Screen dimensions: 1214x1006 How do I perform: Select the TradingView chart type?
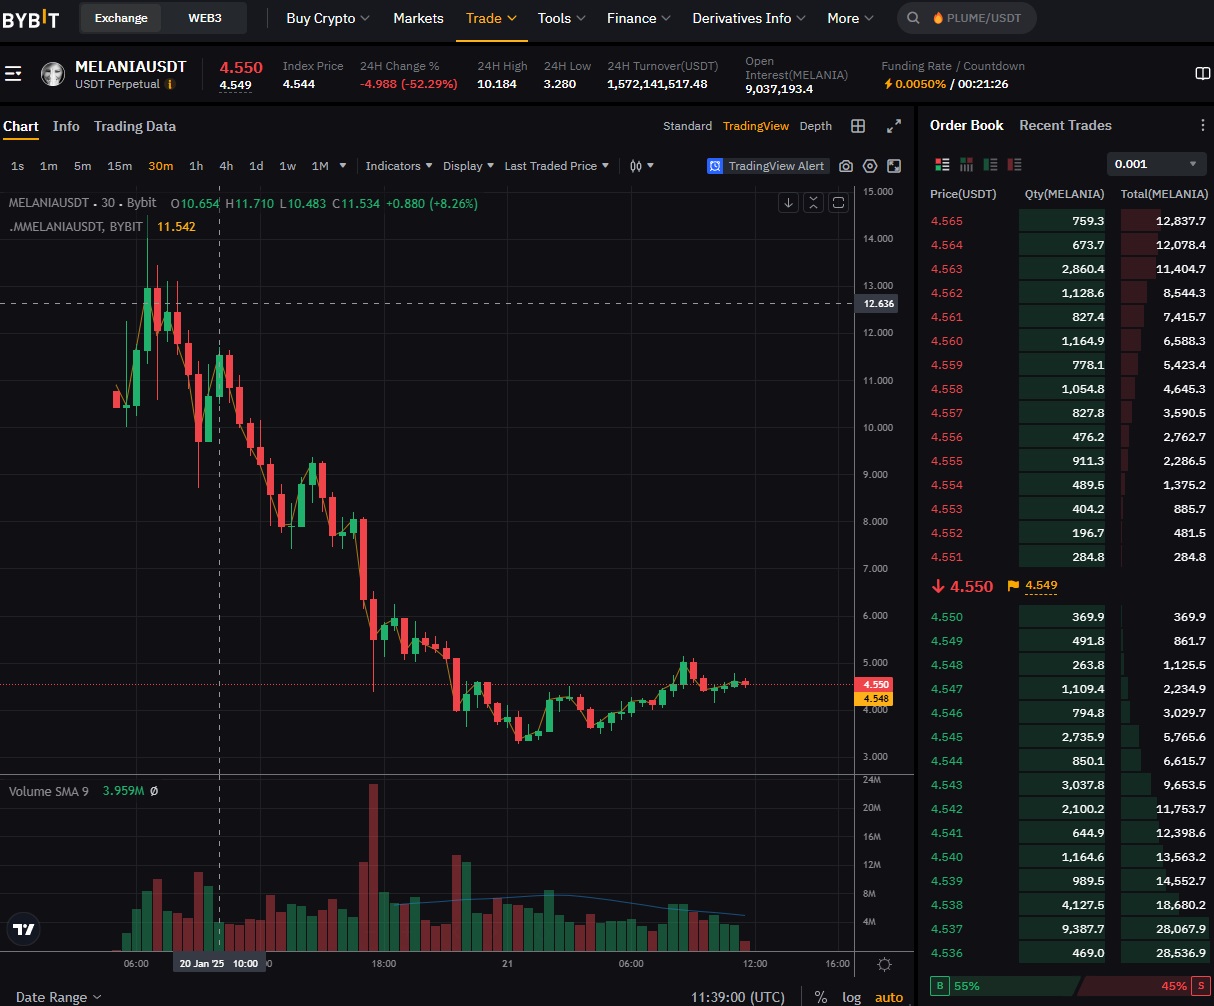756,126
